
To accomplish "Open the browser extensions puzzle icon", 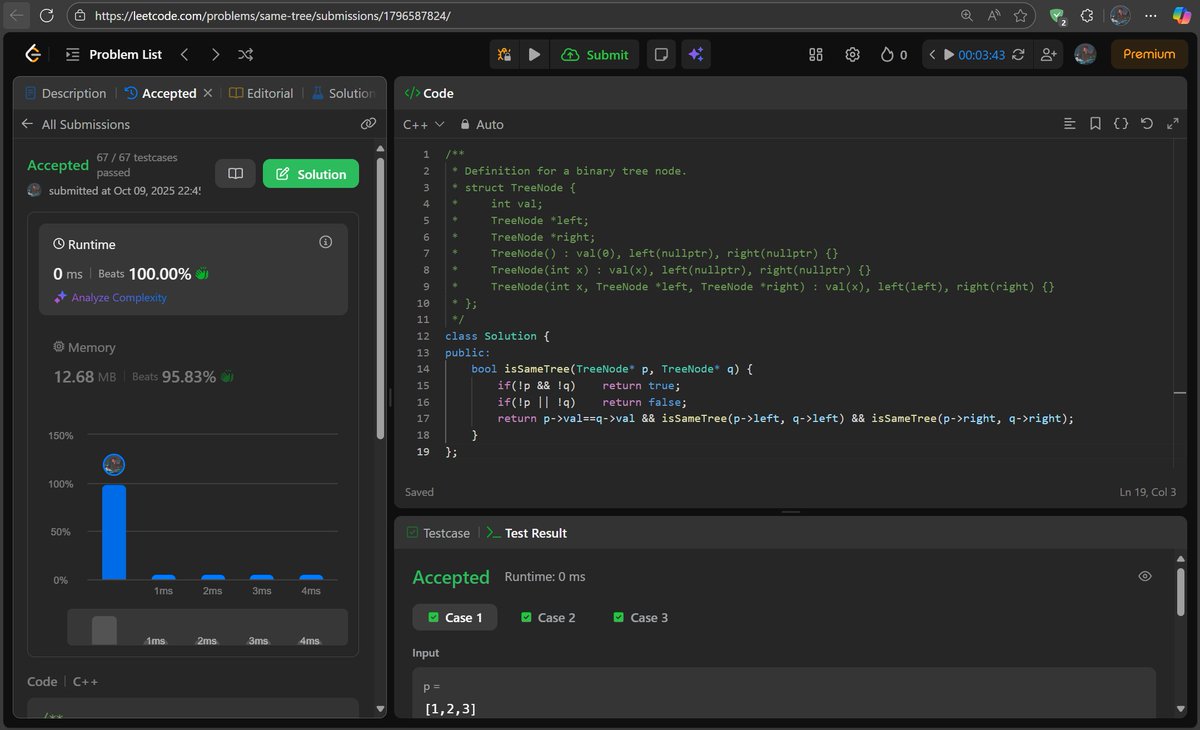I will coord(1087,16).
